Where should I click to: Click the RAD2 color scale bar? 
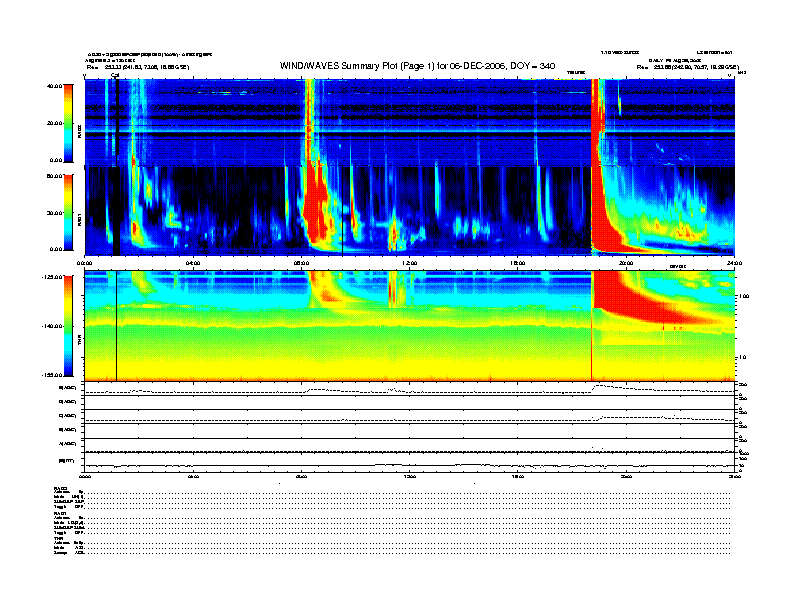pos(68,123)
